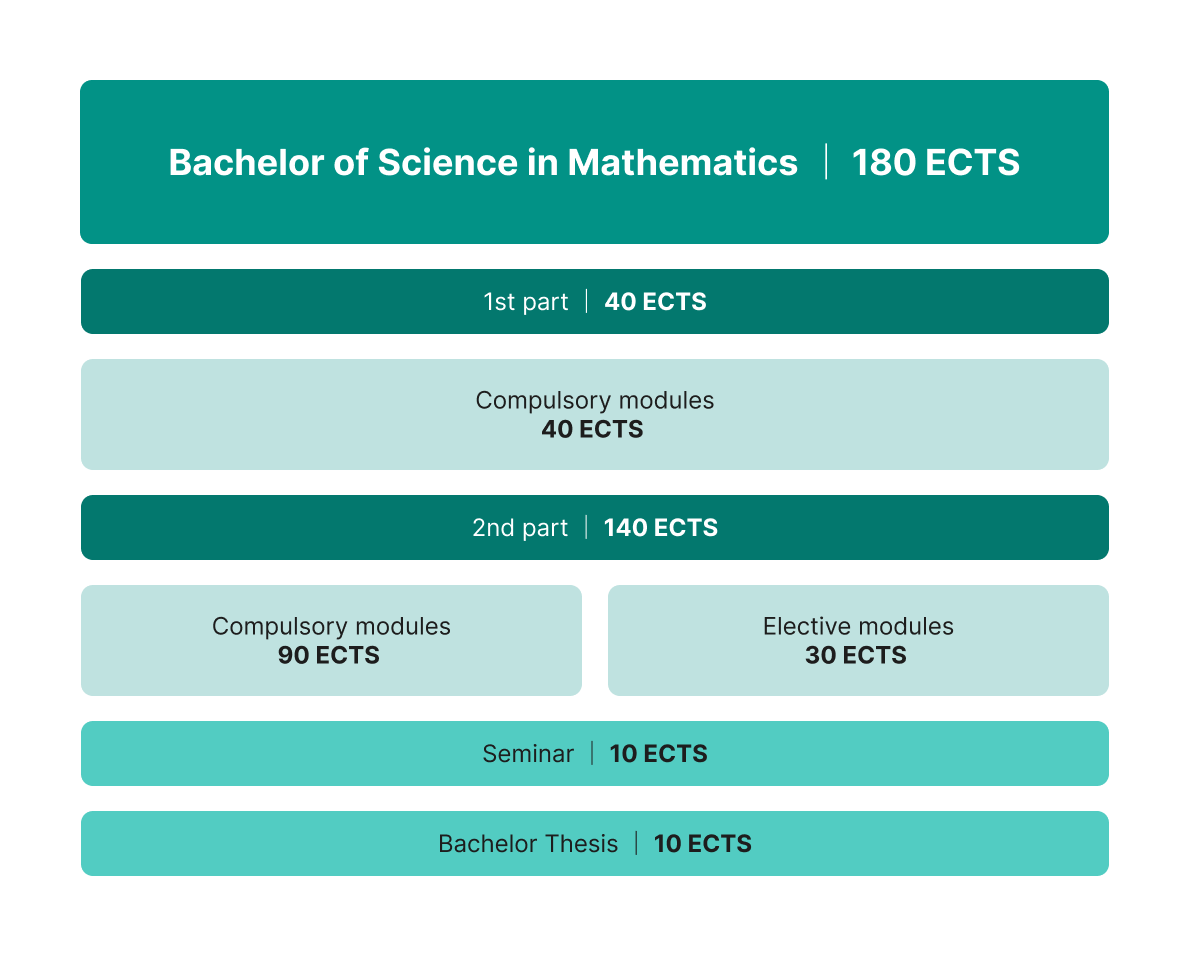The width and height of the screenshot is (1189, 956).
Task: Click the 30 ECTS value text
Action: [855, 655]
